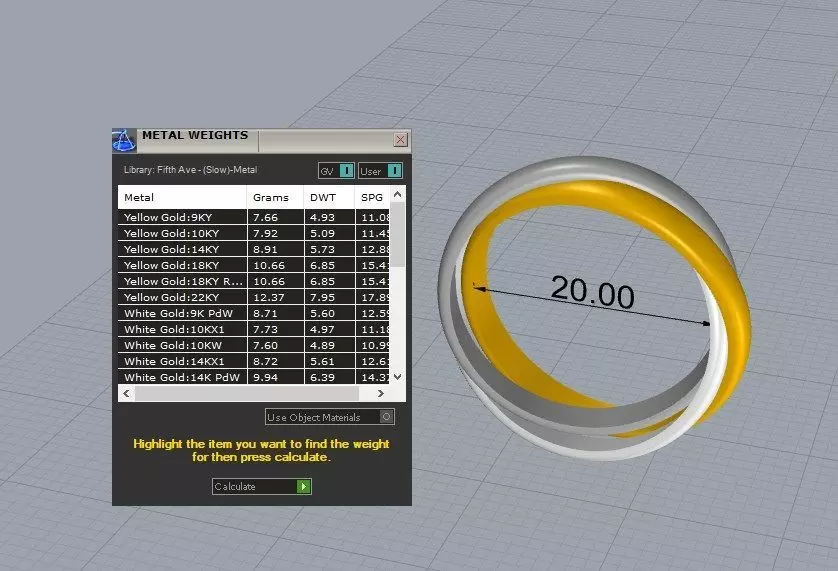838x571 pixels.
Task: Click the horizontal scroll left arrow
Action: tap(126, 393)
